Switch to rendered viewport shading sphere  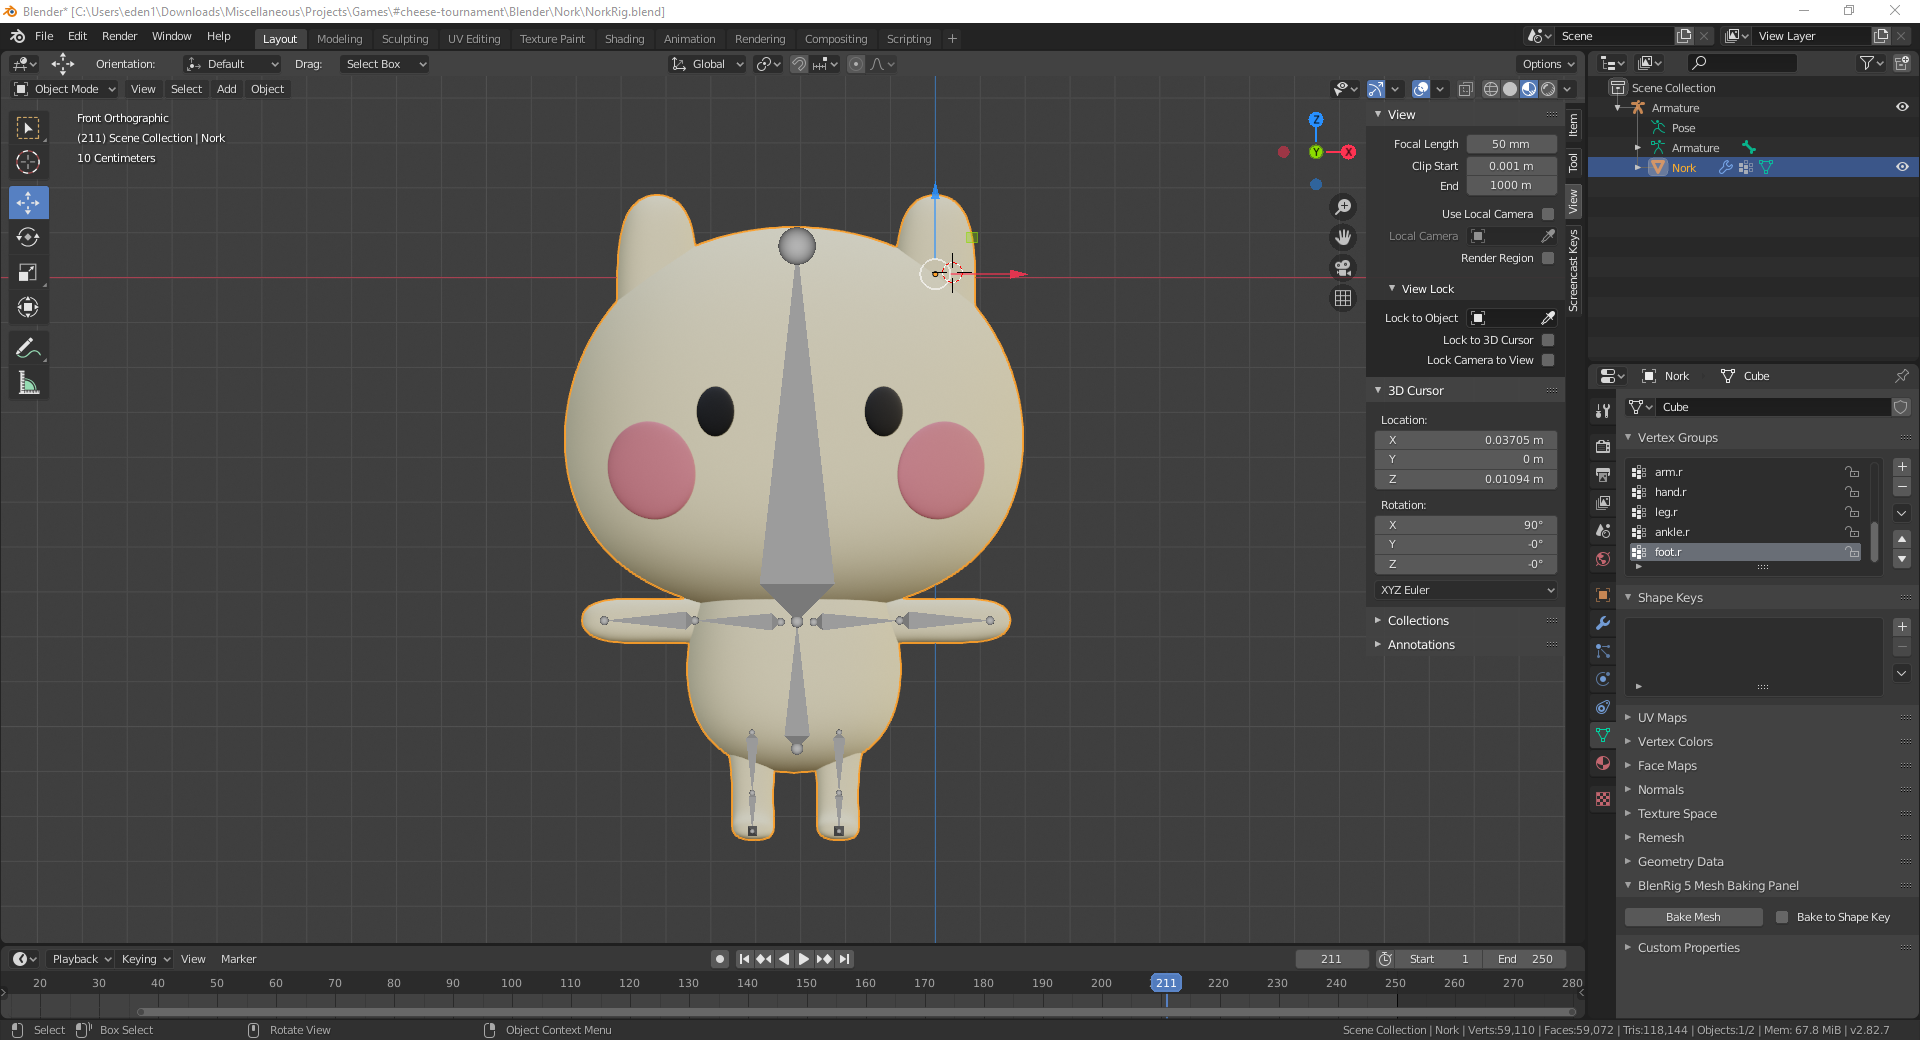pyautogui.click(x=1548, y=89)
